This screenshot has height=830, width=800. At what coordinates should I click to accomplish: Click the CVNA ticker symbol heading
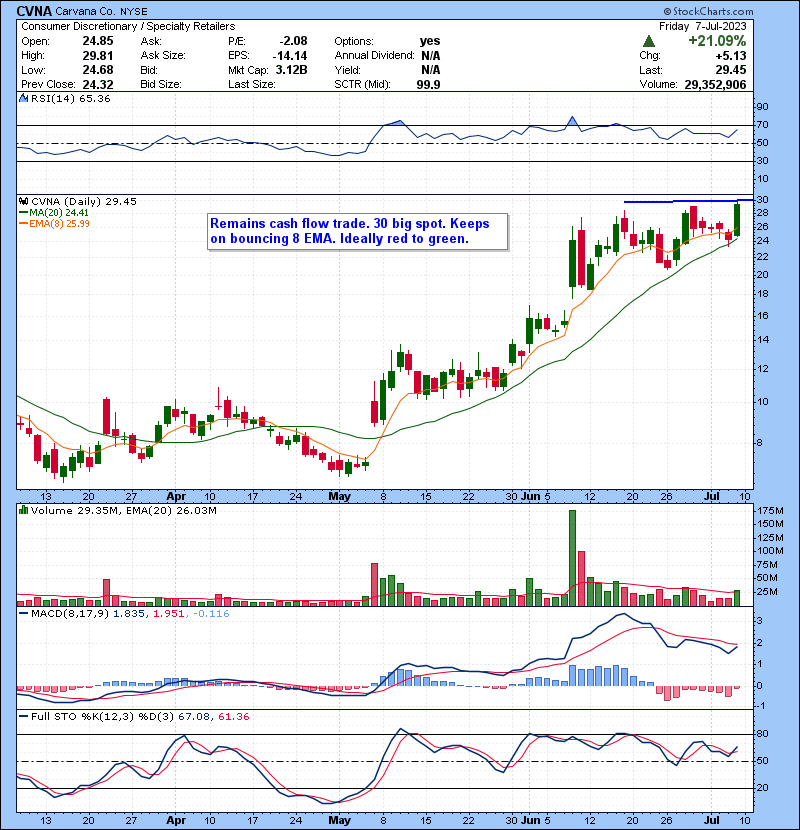pos(34,11)
